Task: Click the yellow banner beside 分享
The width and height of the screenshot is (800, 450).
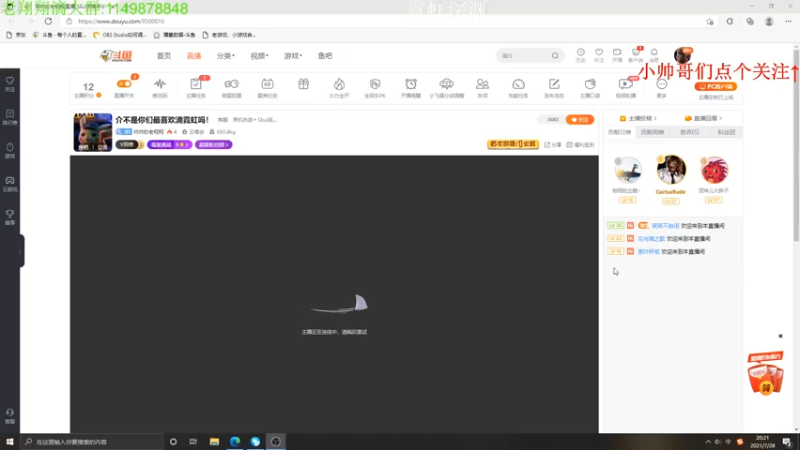Action: pyautogui.click(x=513, y=144)
